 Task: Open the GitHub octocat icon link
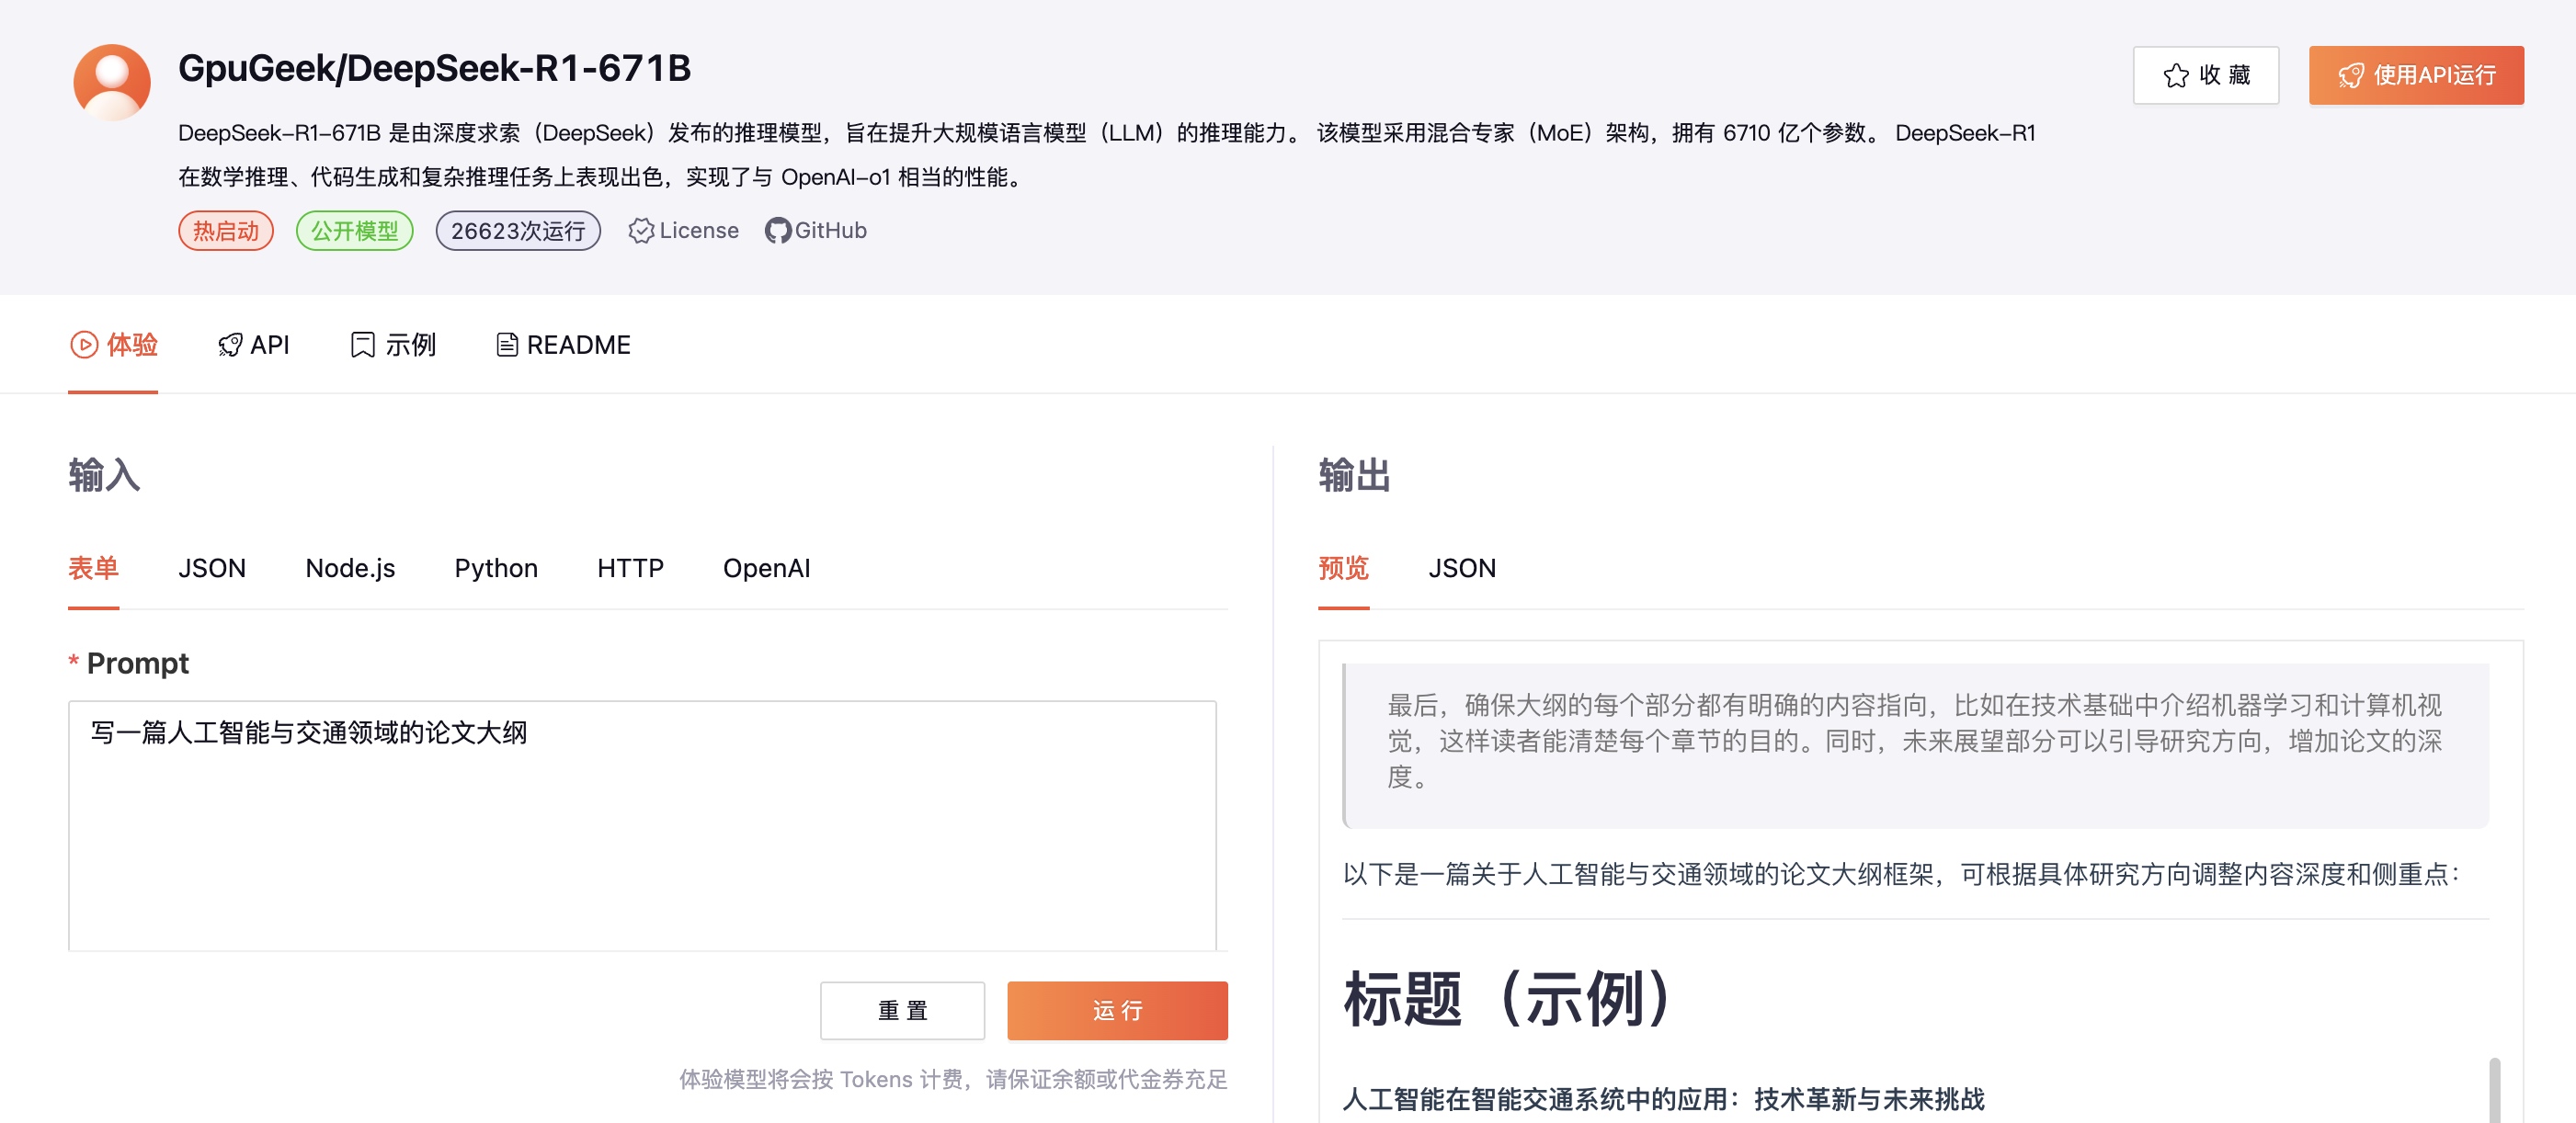pyautogui.click(x=777, y=231)
